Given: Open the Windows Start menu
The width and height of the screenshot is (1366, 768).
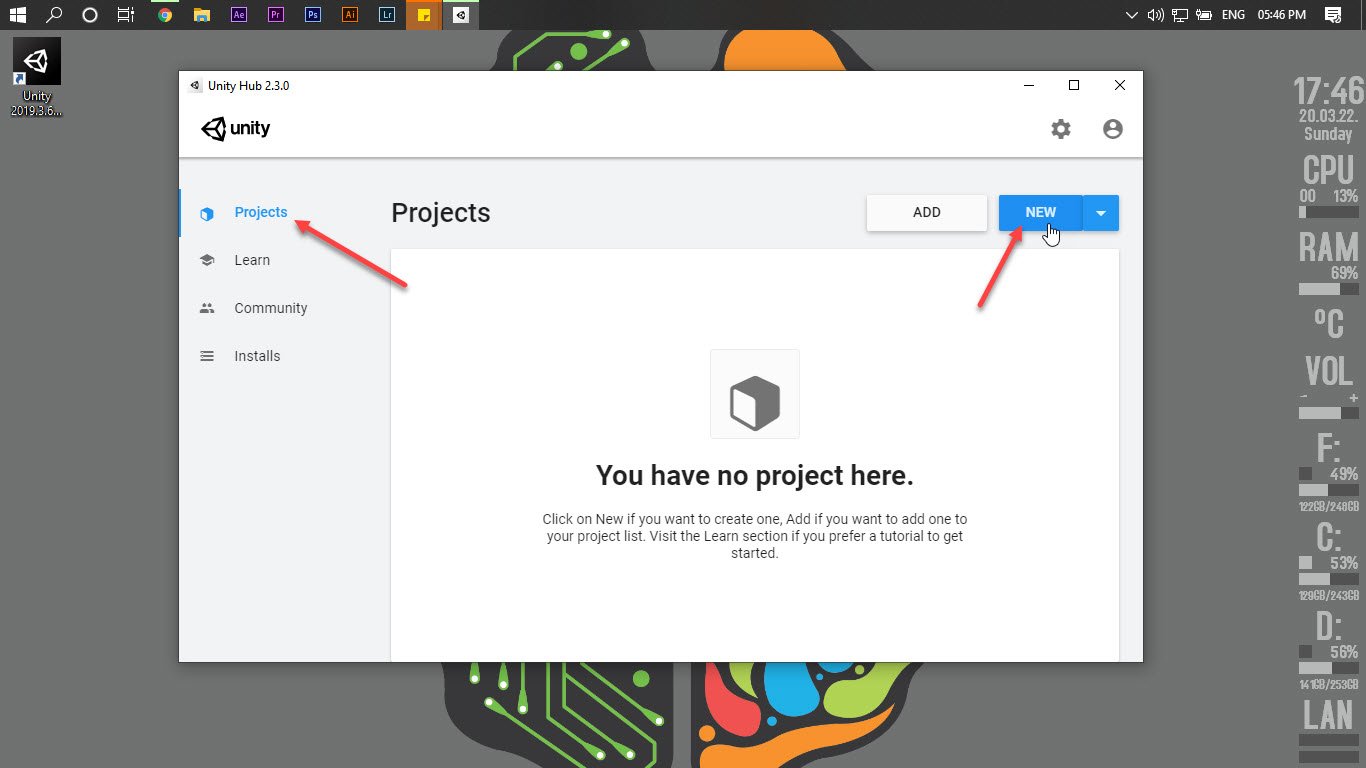Looking at the screenshot, I should pyautogui.click(x=17, y=15).
